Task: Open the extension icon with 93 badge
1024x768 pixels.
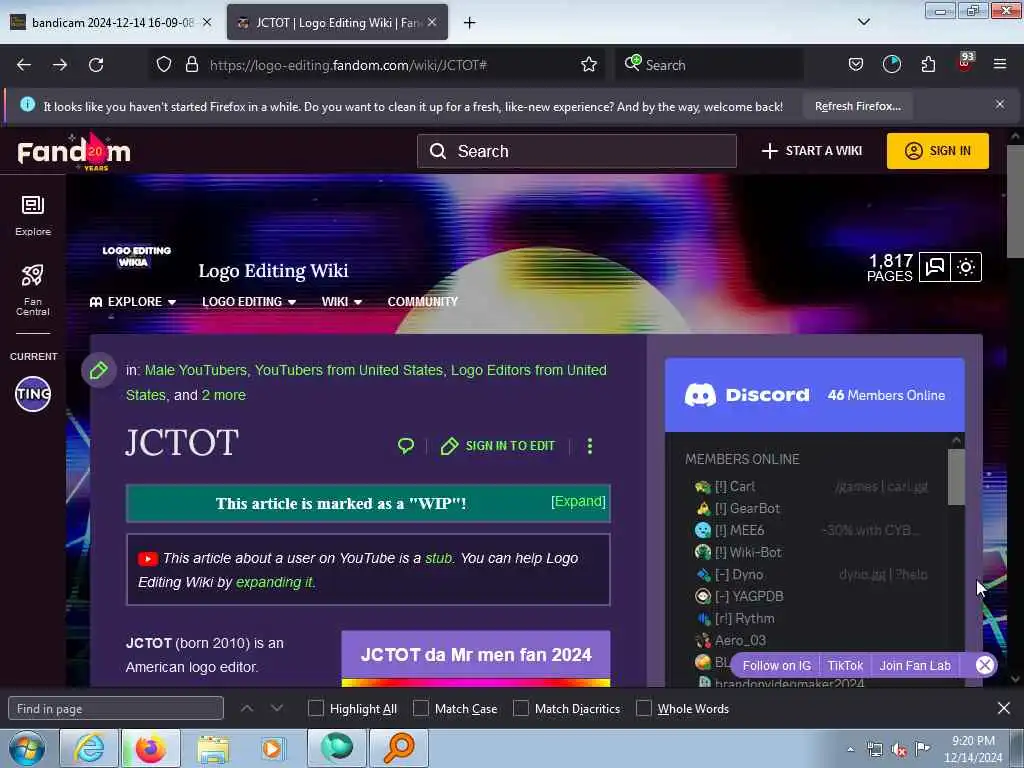Action: pos(965,63)
